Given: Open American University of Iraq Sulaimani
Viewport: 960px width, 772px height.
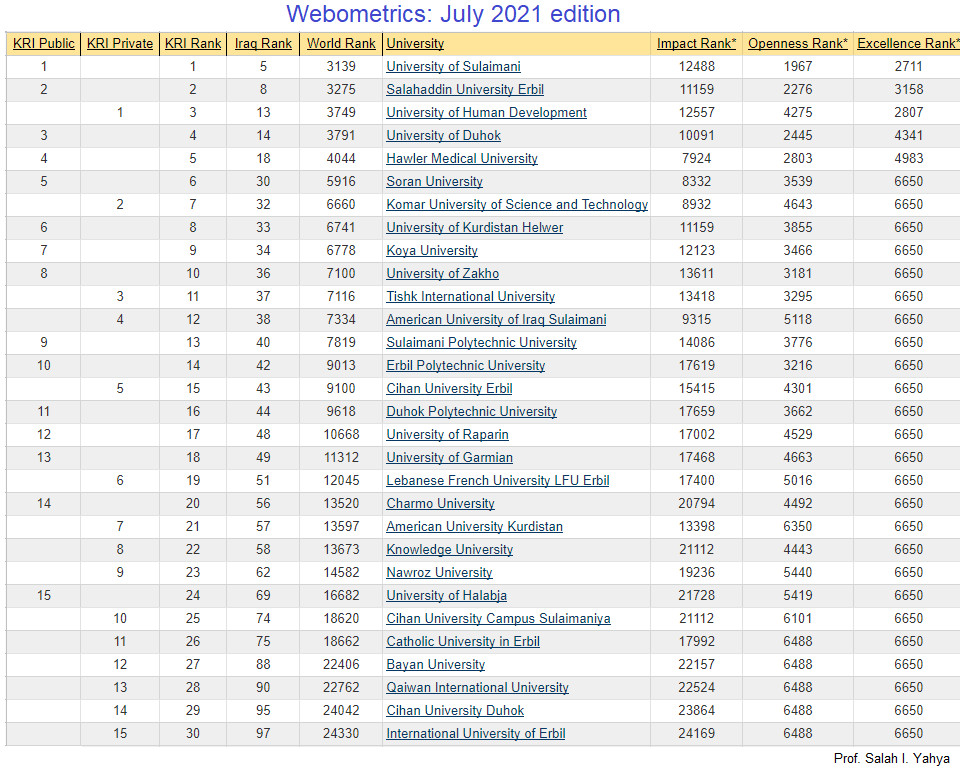Looking at the screenshot, I should (x=496, y=320).
